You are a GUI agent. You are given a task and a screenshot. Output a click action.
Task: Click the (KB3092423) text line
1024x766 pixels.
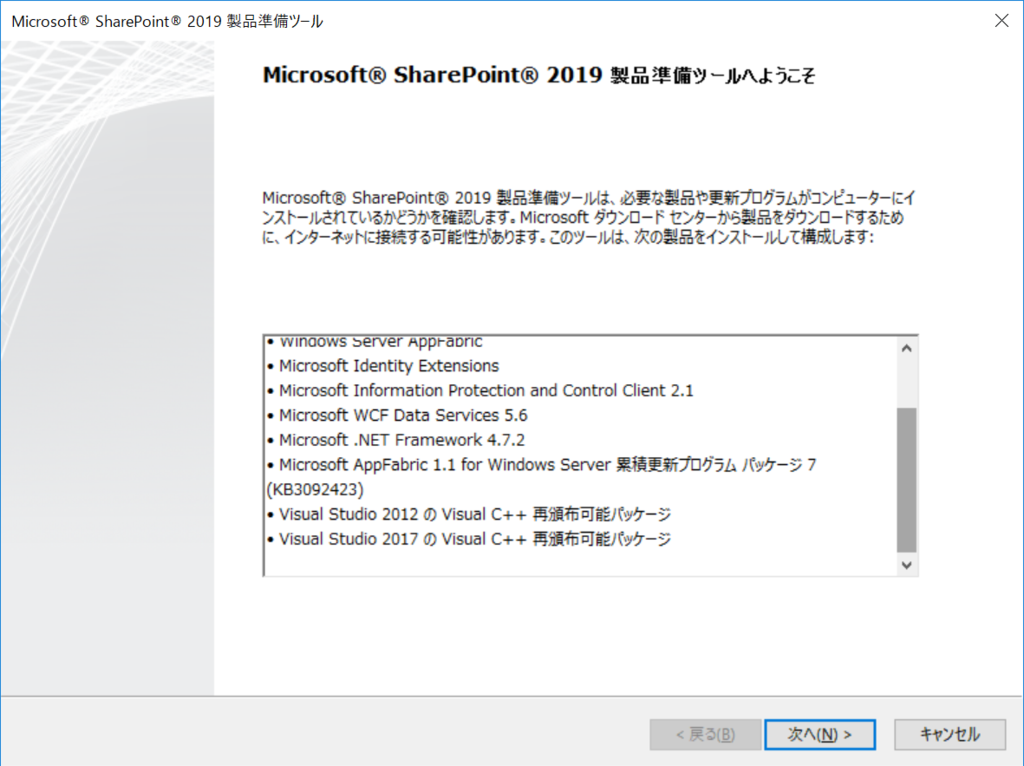315,490
